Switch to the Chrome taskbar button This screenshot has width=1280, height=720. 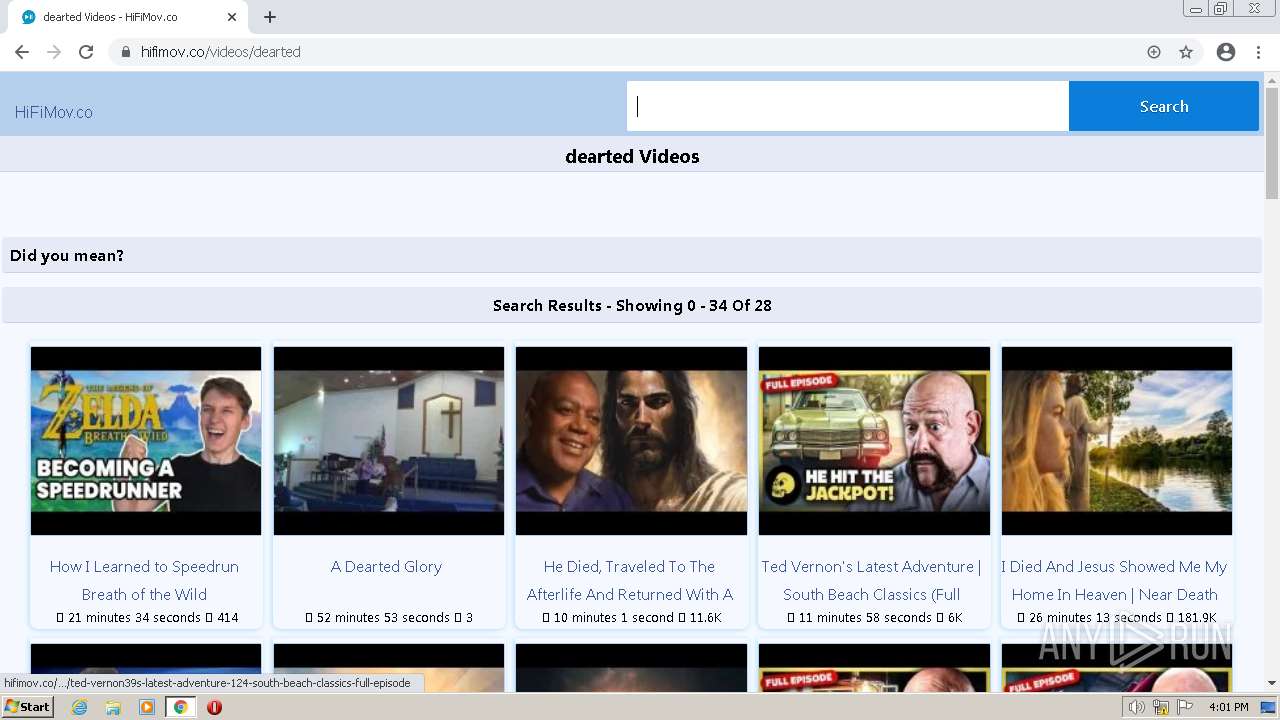[x=180, y=707]
